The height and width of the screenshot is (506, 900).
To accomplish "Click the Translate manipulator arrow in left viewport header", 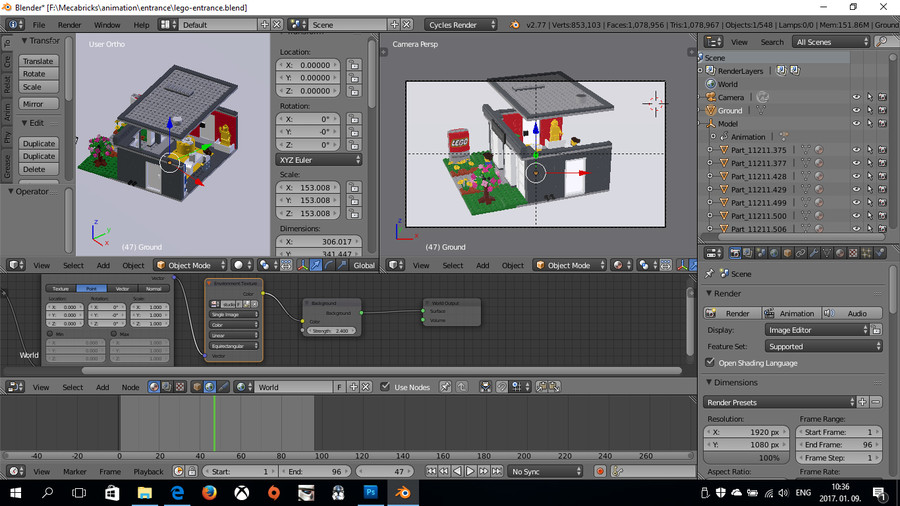I will click(316, 265).
